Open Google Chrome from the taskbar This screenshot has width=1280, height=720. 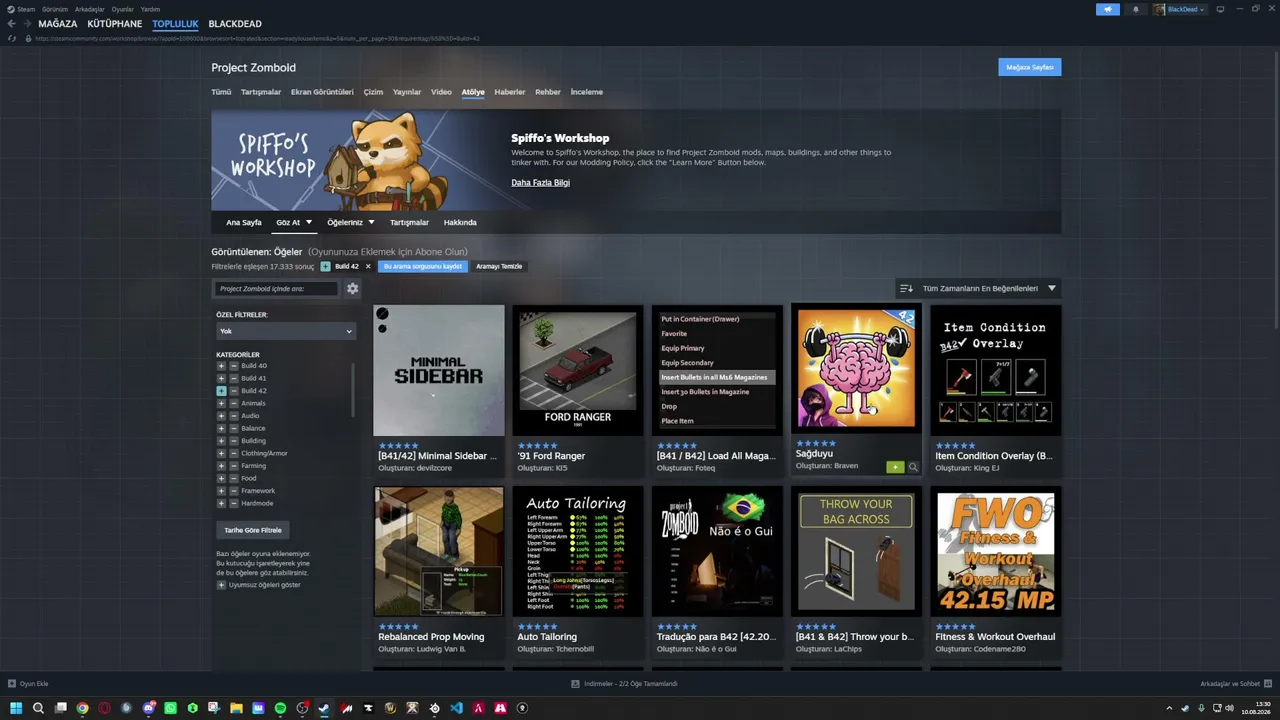pyautogui.click(x=82, y=708)
